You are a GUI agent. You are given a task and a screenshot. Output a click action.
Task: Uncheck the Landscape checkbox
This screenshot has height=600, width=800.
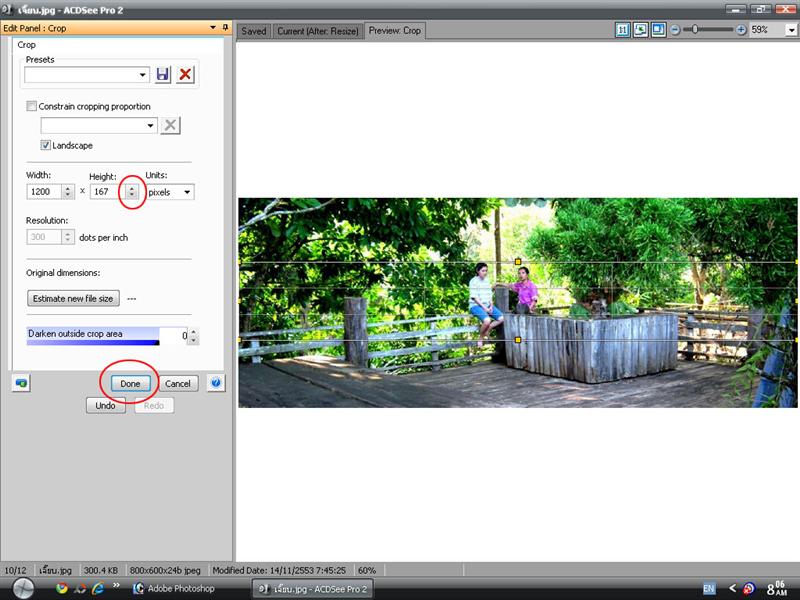(46, 145)
